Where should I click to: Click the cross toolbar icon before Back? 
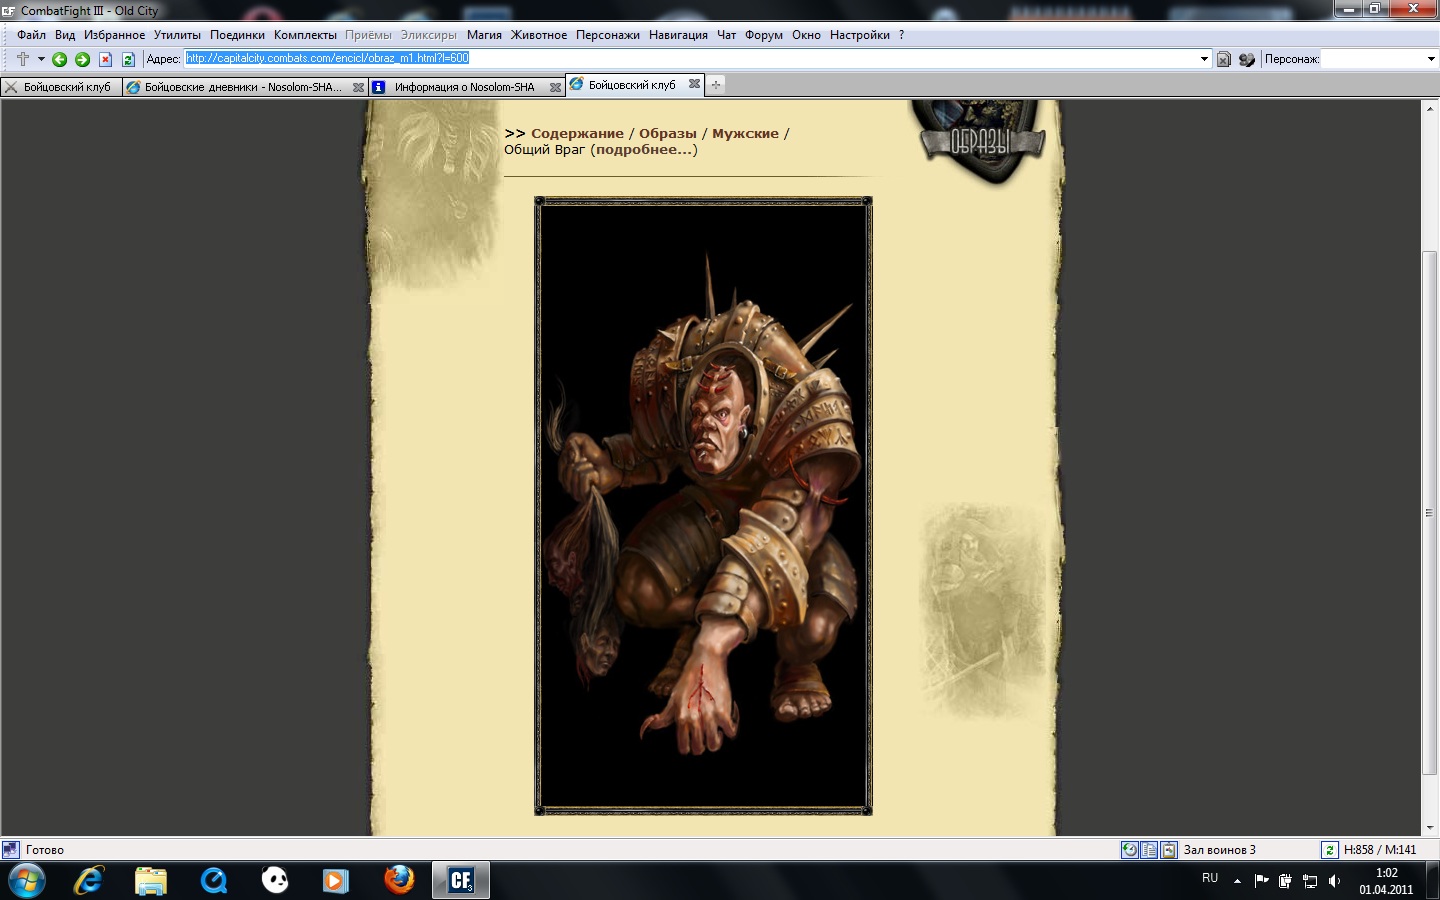click(x=23, y=59)
